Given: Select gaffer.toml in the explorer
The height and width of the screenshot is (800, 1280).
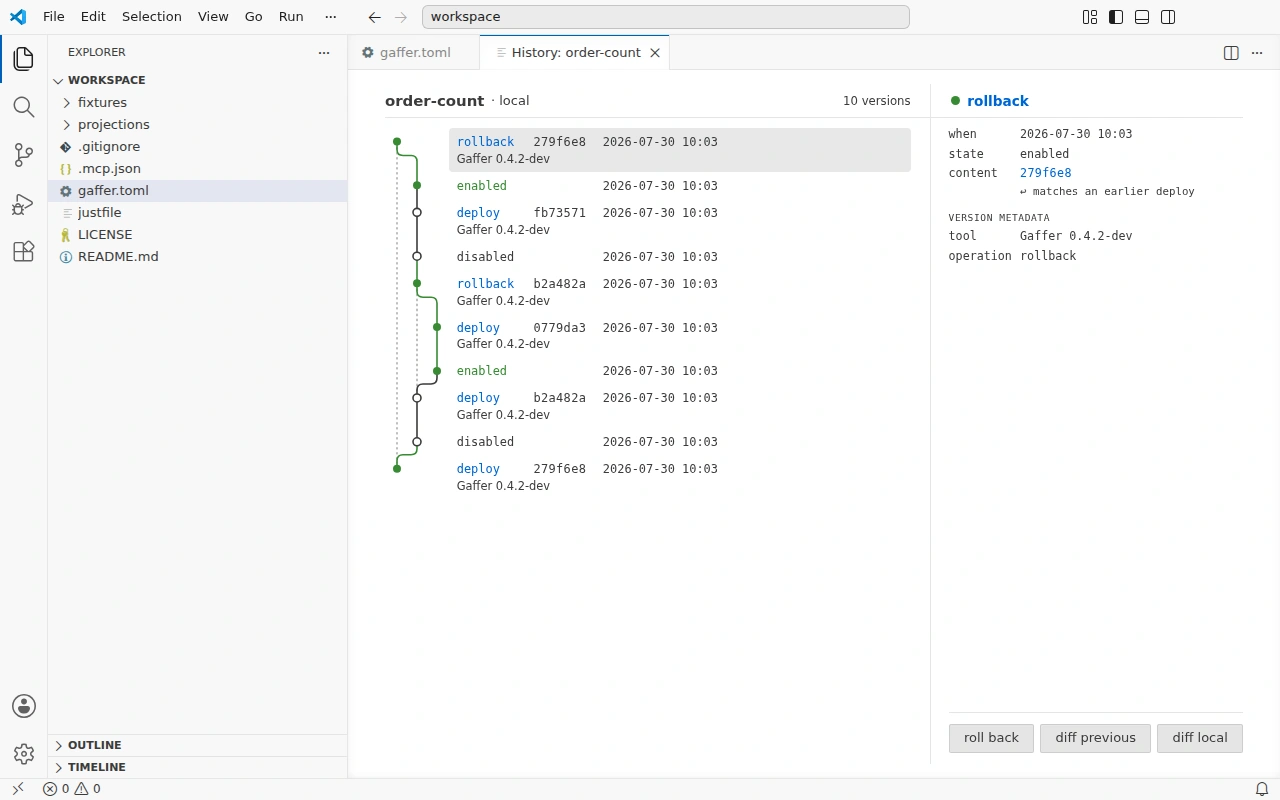Looking at the screenshot, I should [x=197, y=190].
